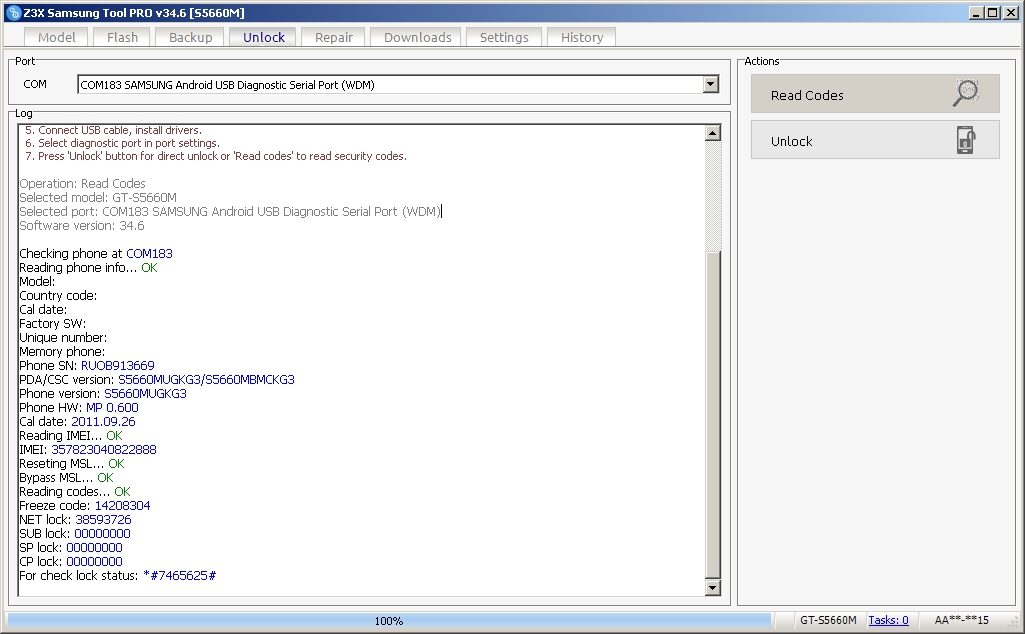The height and width of the screenshot is (634, 1025).
Task: Click the log scrollbar down arrow
Action: (713, 588)
